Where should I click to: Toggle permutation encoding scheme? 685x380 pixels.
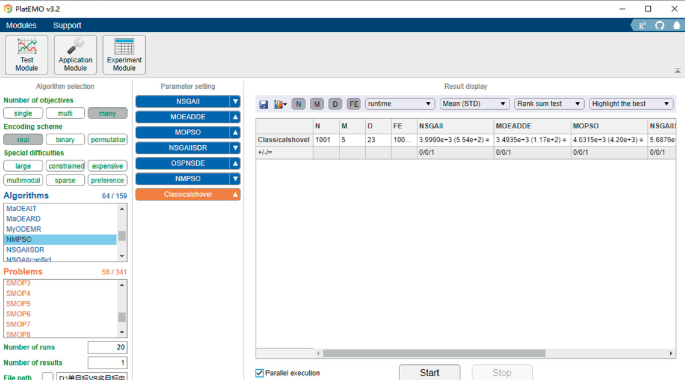(x=107, y=140)
